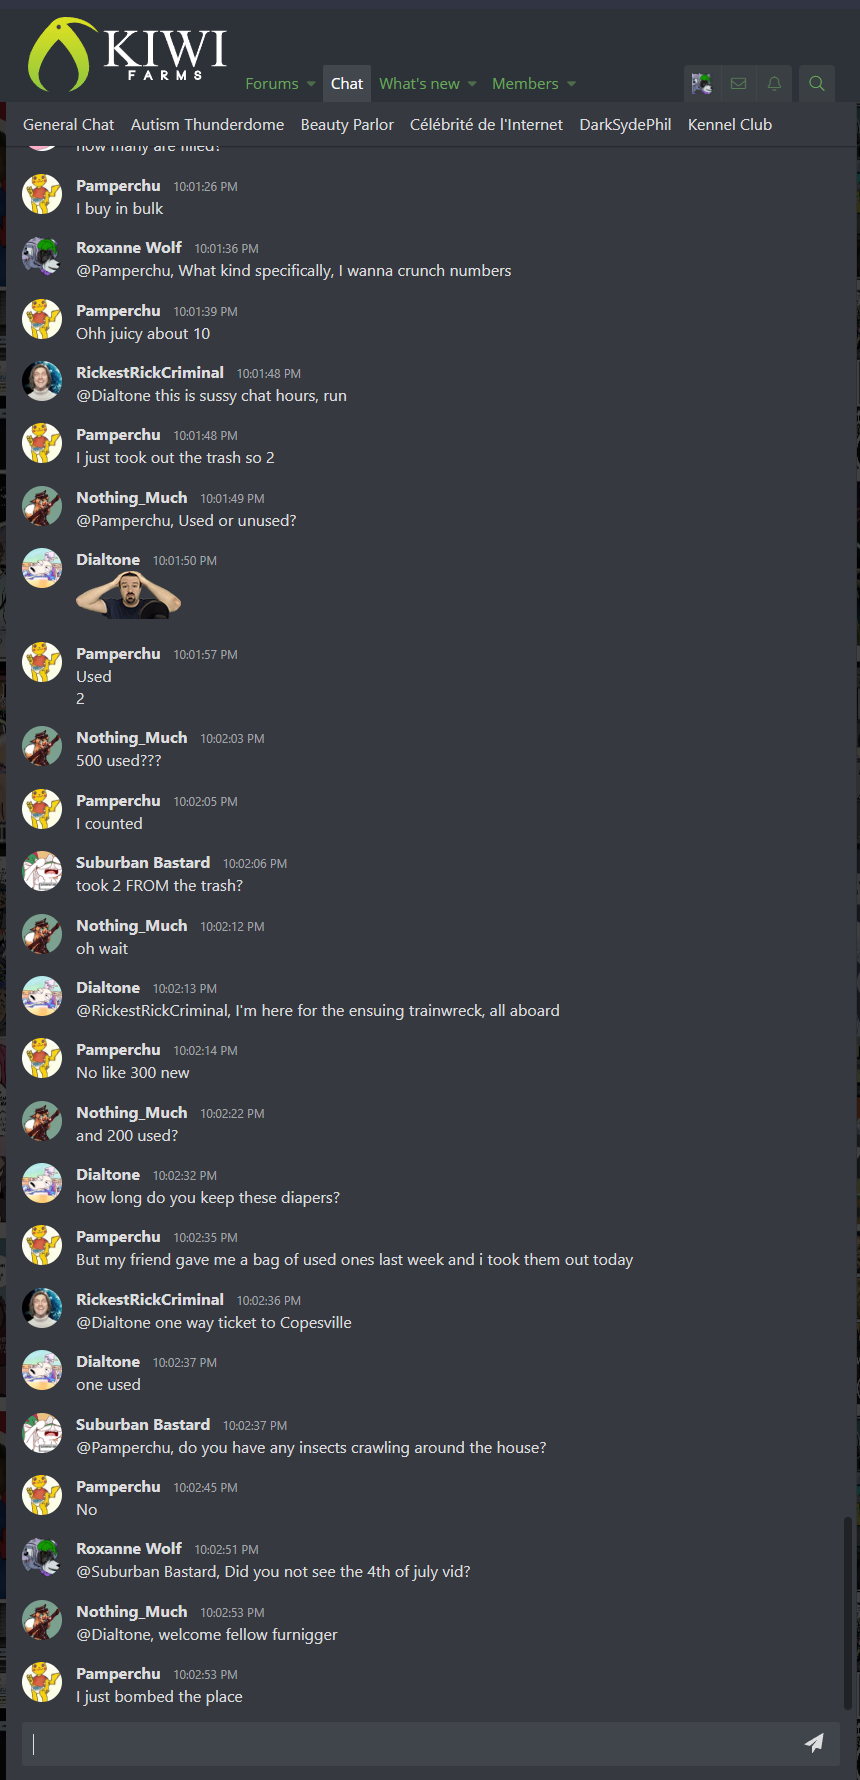Open the notifications bell icon

coord(774,84)
